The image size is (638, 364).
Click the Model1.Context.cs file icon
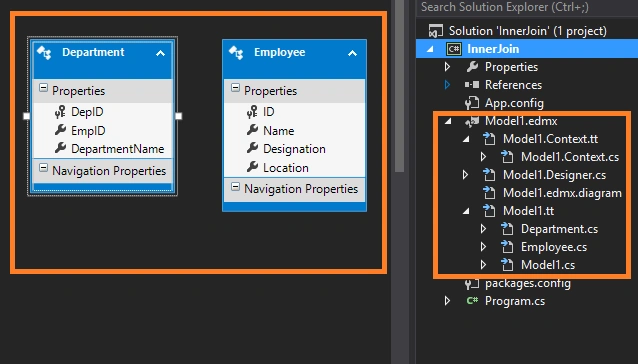507,157
